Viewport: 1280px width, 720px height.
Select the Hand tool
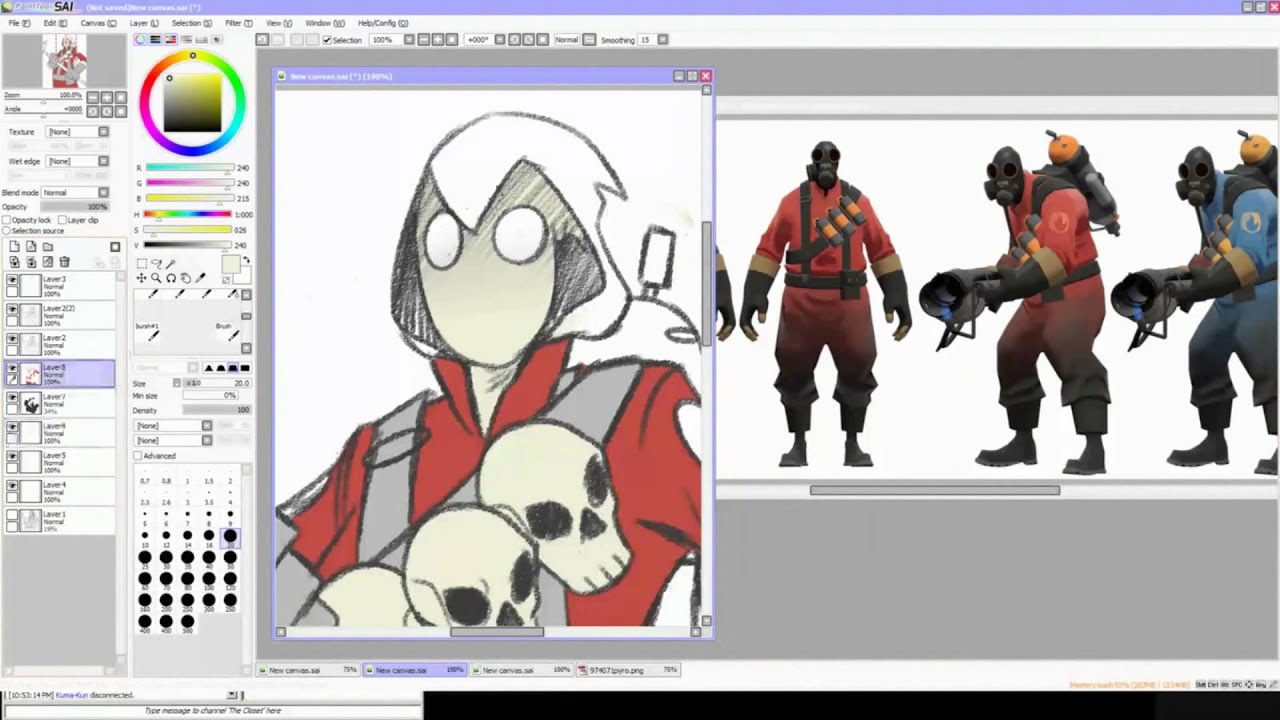[185, 278]
